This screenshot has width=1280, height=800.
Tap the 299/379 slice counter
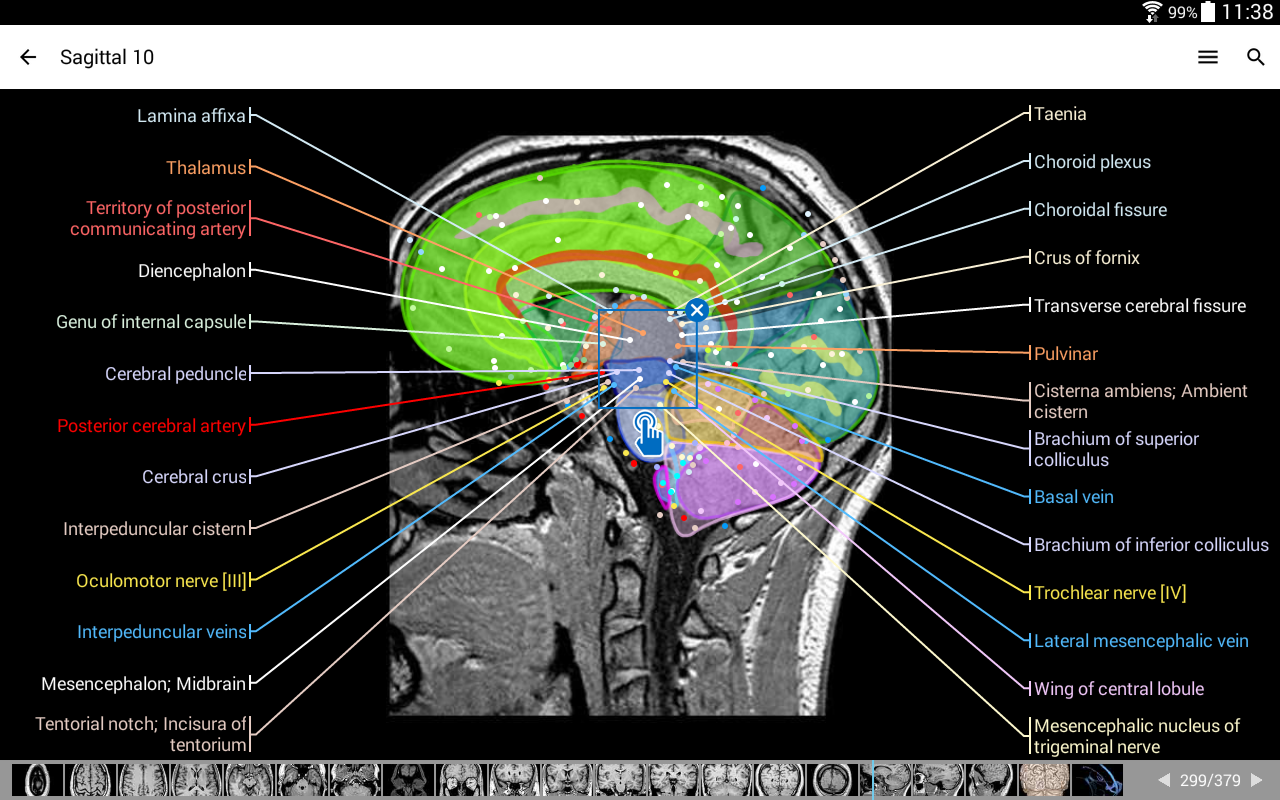1210,780
